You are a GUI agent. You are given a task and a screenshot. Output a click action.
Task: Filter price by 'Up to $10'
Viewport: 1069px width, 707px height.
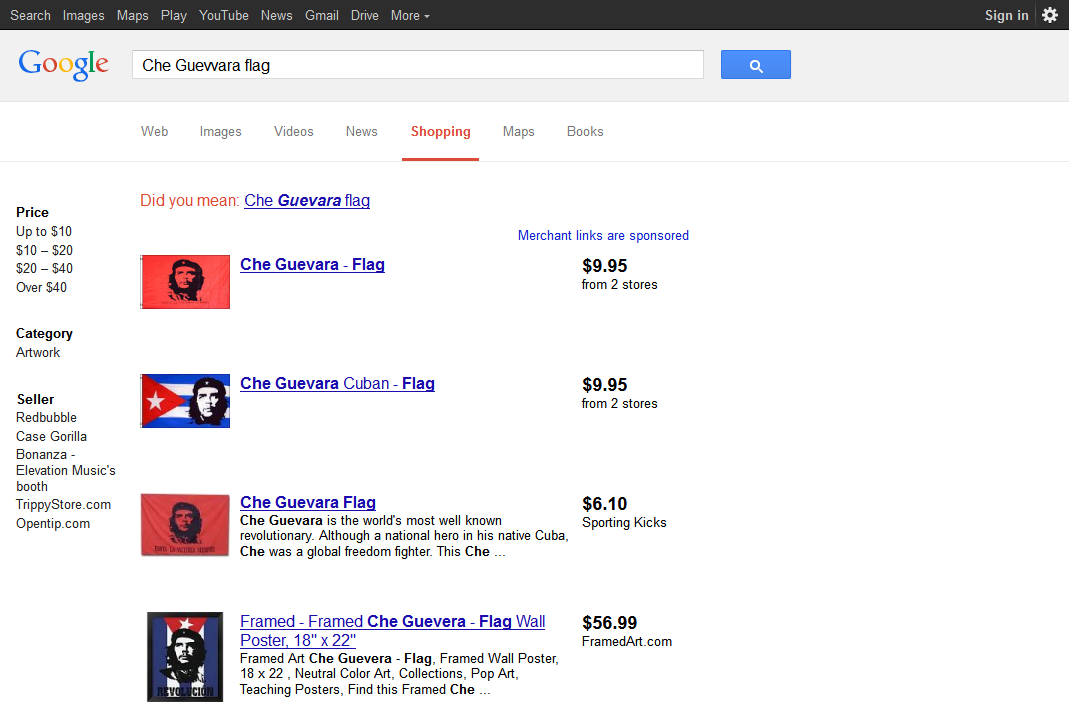click(44, 232)
